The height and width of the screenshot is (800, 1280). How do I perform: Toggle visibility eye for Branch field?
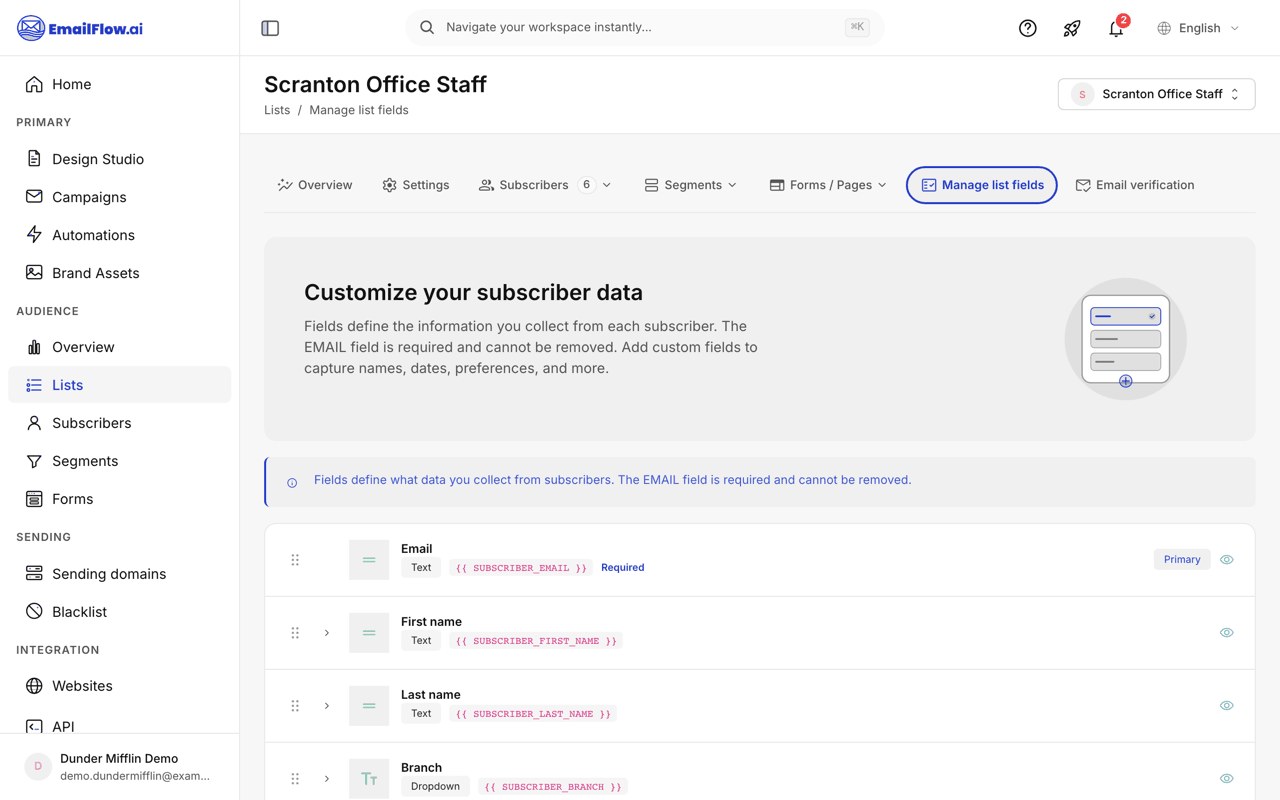click(1227, 779)
